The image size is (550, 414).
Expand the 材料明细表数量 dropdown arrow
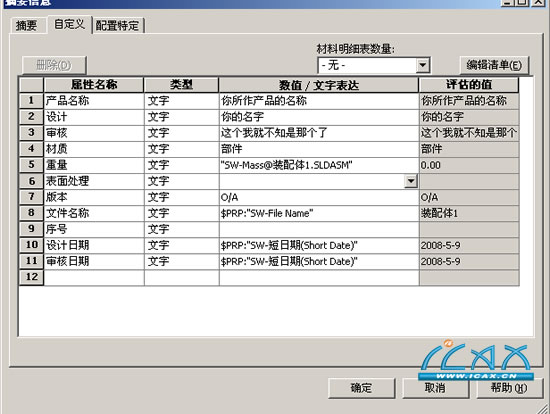[x=423, y=65]
